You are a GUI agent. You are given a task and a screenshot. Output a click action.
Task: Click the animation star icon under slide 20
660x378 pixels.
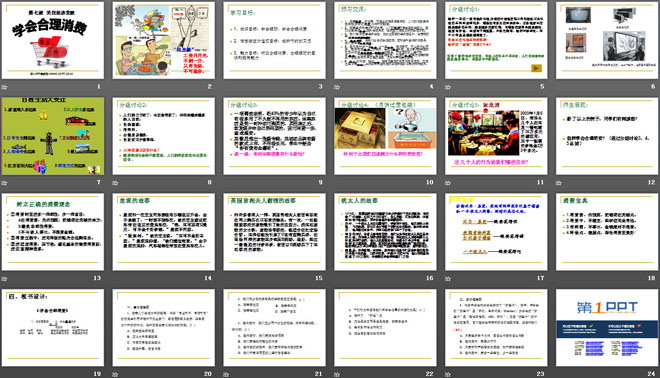pyautogui.click(x=115, y=374)
